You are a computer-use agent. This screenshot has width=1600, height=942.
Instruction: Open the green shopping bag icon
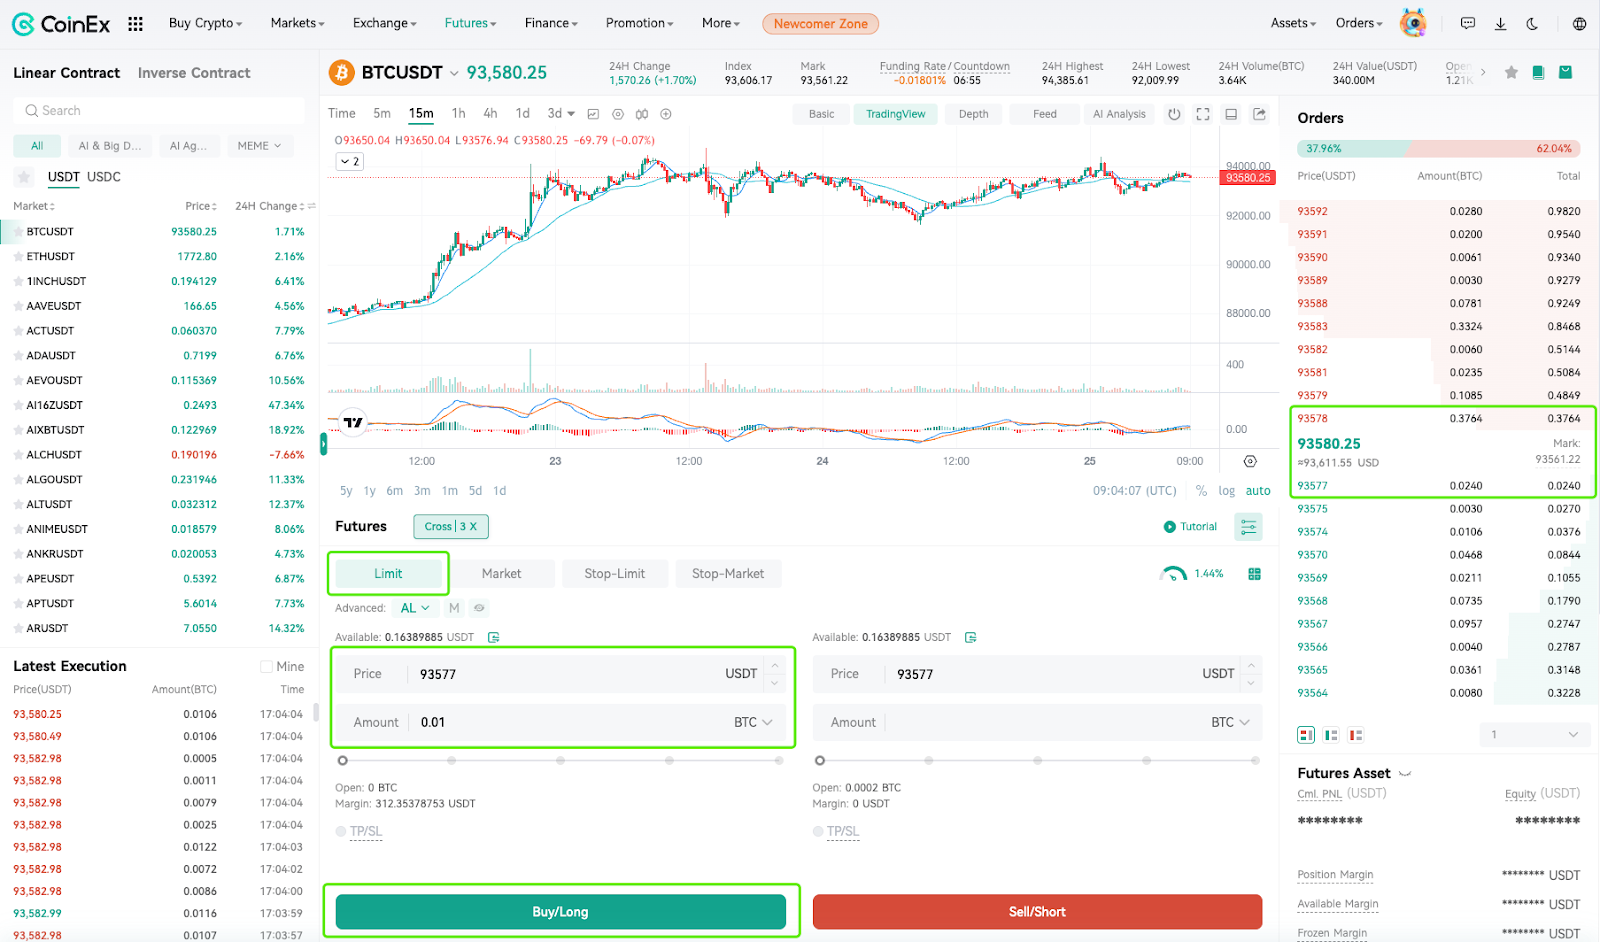click(x=1565, y=72)
